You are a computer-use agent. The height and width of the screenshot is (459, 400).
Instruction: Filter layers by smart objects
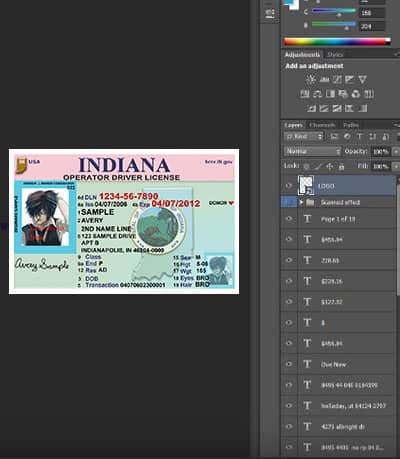pyautogui.click(x=385, y=136)
